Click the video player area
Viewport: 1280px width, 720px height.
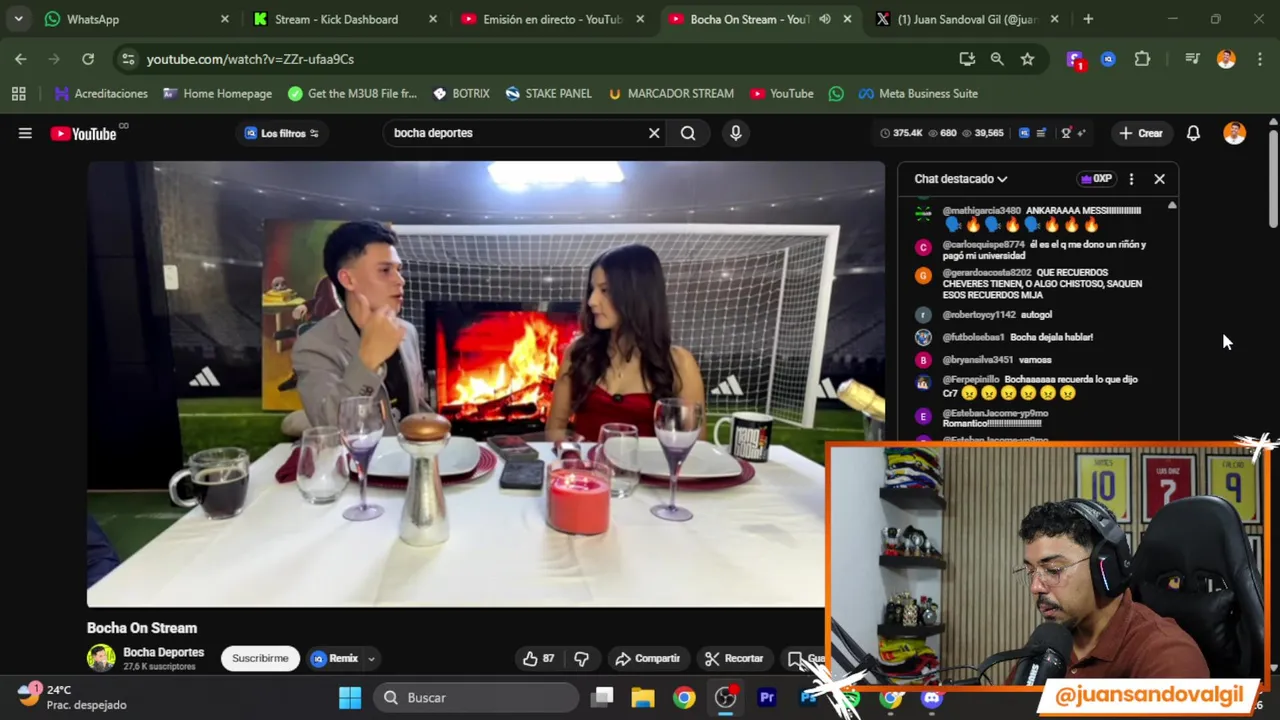pyautogui.click(x=486, y=384)
